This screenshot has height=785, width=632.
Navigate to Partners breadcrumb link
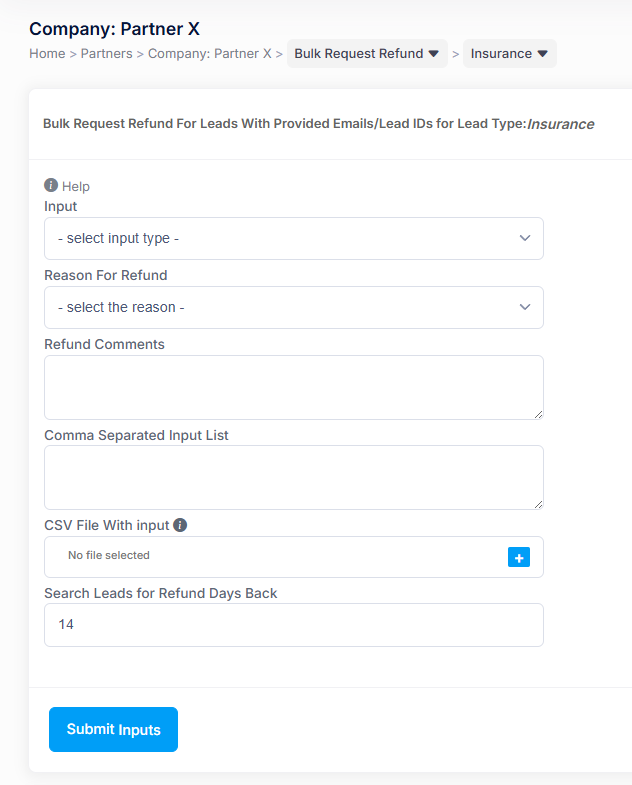coord(106,54)
